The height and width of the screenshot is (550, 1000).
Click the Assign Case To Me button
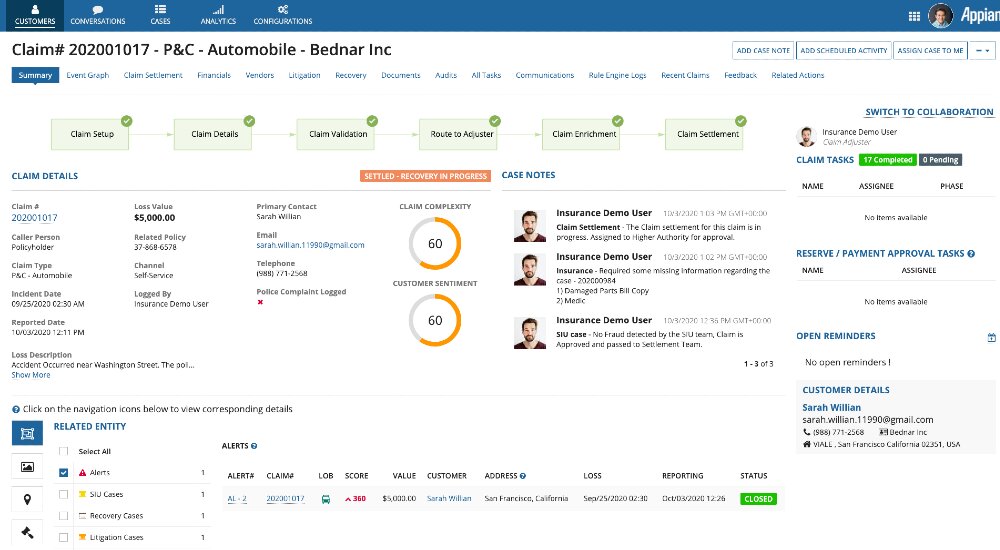tap(930, 50)
